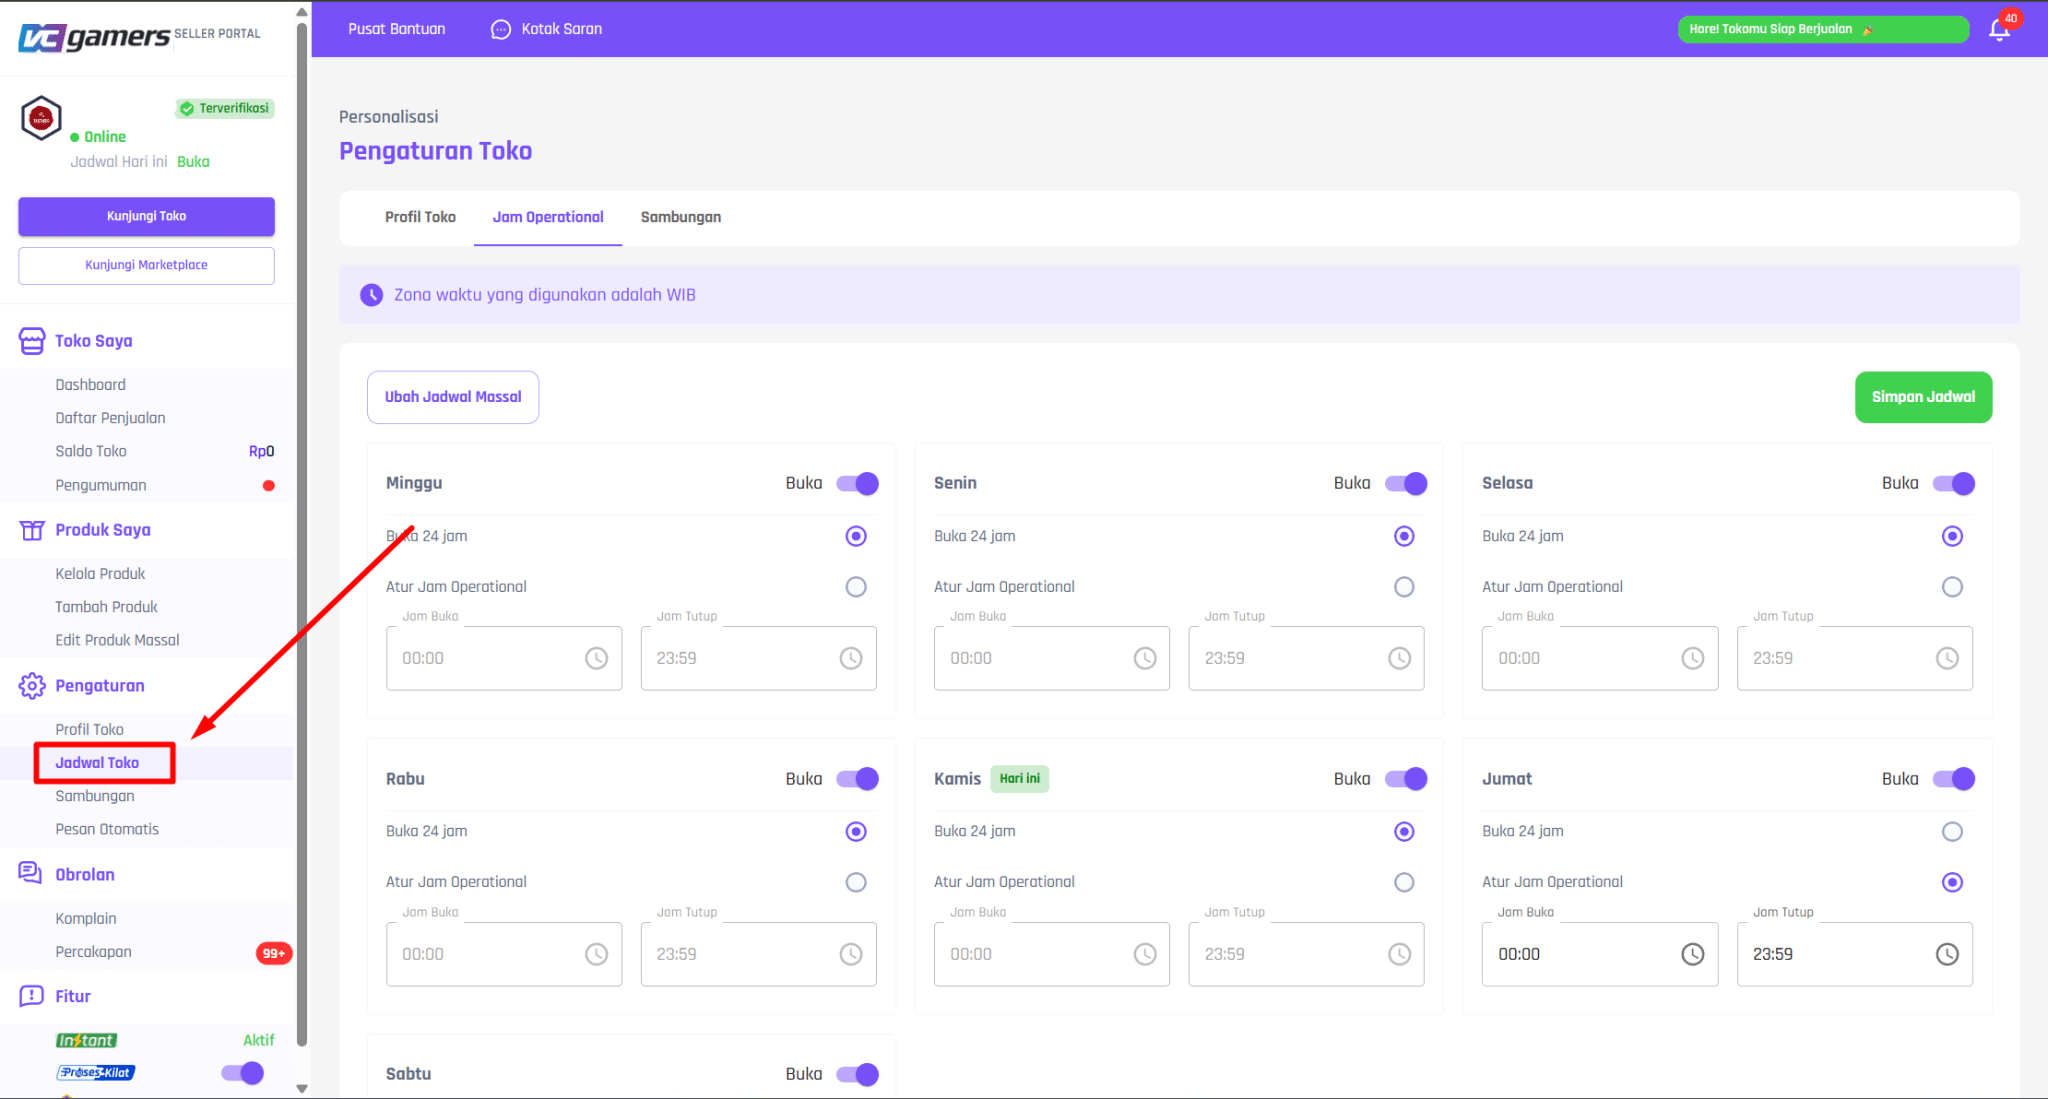Open Percakapan in the sidebar
The width and height of the screenshot is (2048, 1099).
pos(94,952)
